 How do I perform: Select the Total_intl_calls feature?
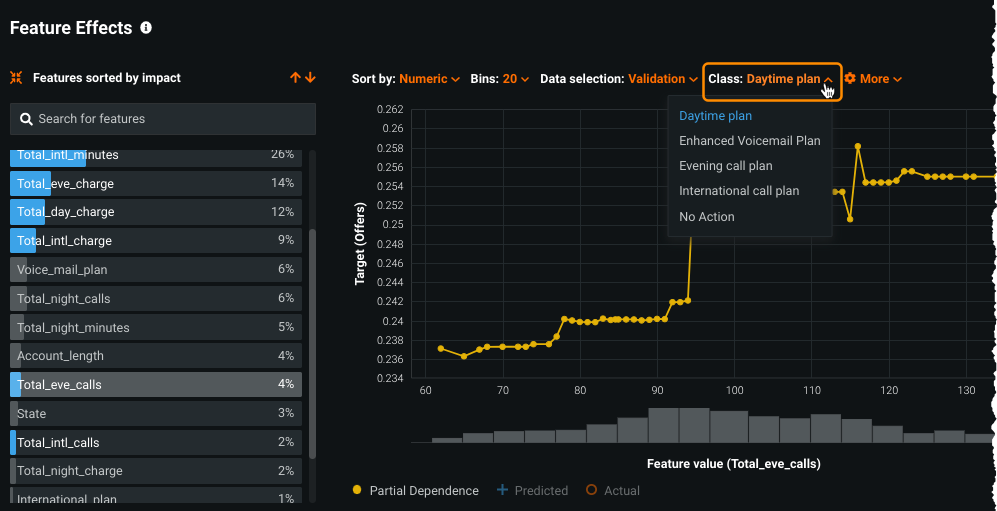coord(156,442)
